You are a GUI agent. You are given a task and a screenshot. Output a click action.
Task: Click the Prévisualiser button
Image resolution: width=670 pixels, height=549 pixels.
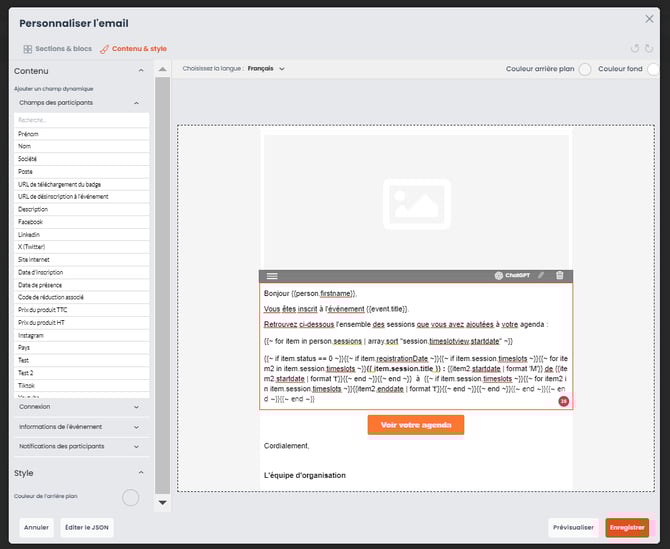click(573, 527)
